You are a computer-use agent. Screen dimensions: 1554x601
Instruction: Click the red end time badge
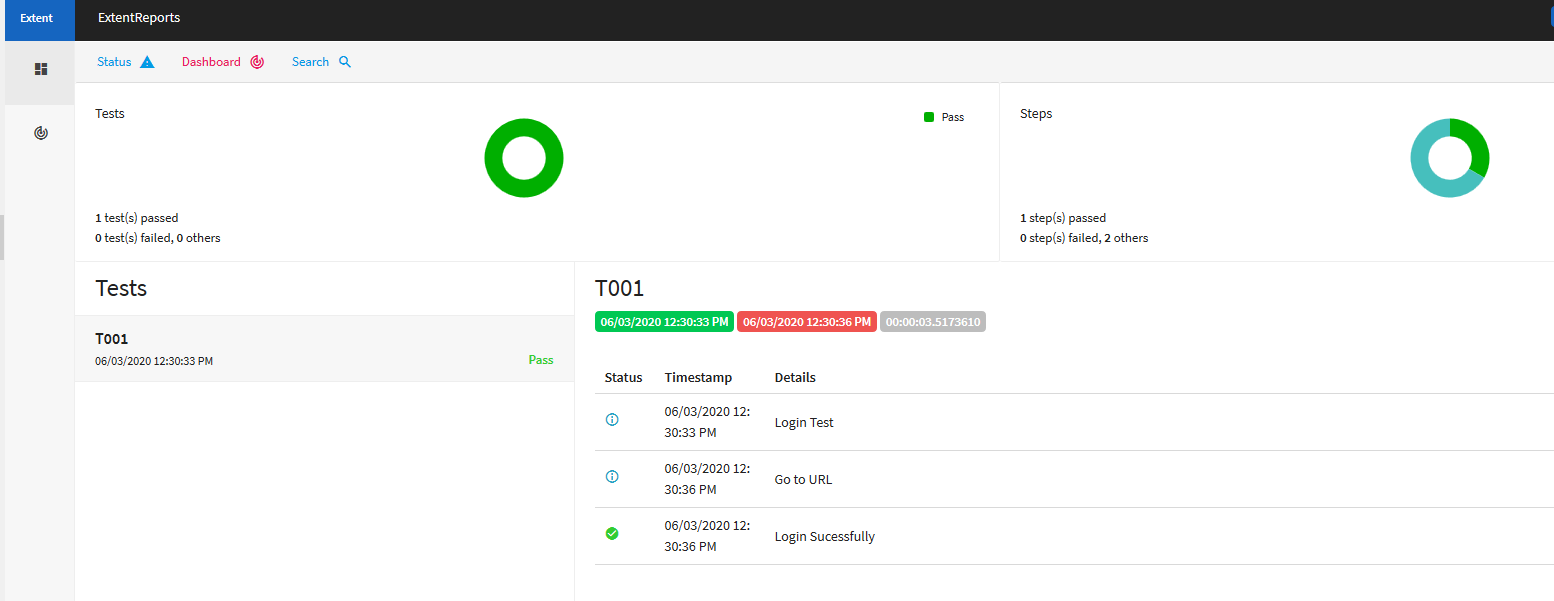(807, 322)
